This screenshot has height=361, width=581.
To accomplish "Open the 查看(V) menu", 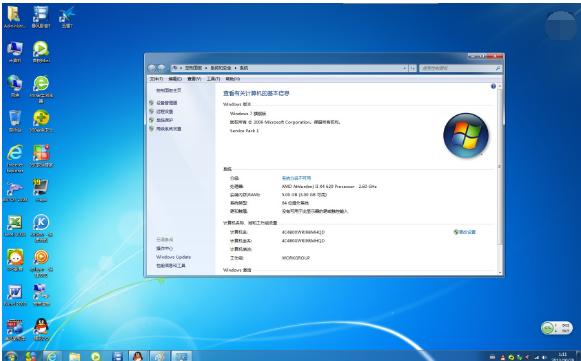I will click(194, 79).
